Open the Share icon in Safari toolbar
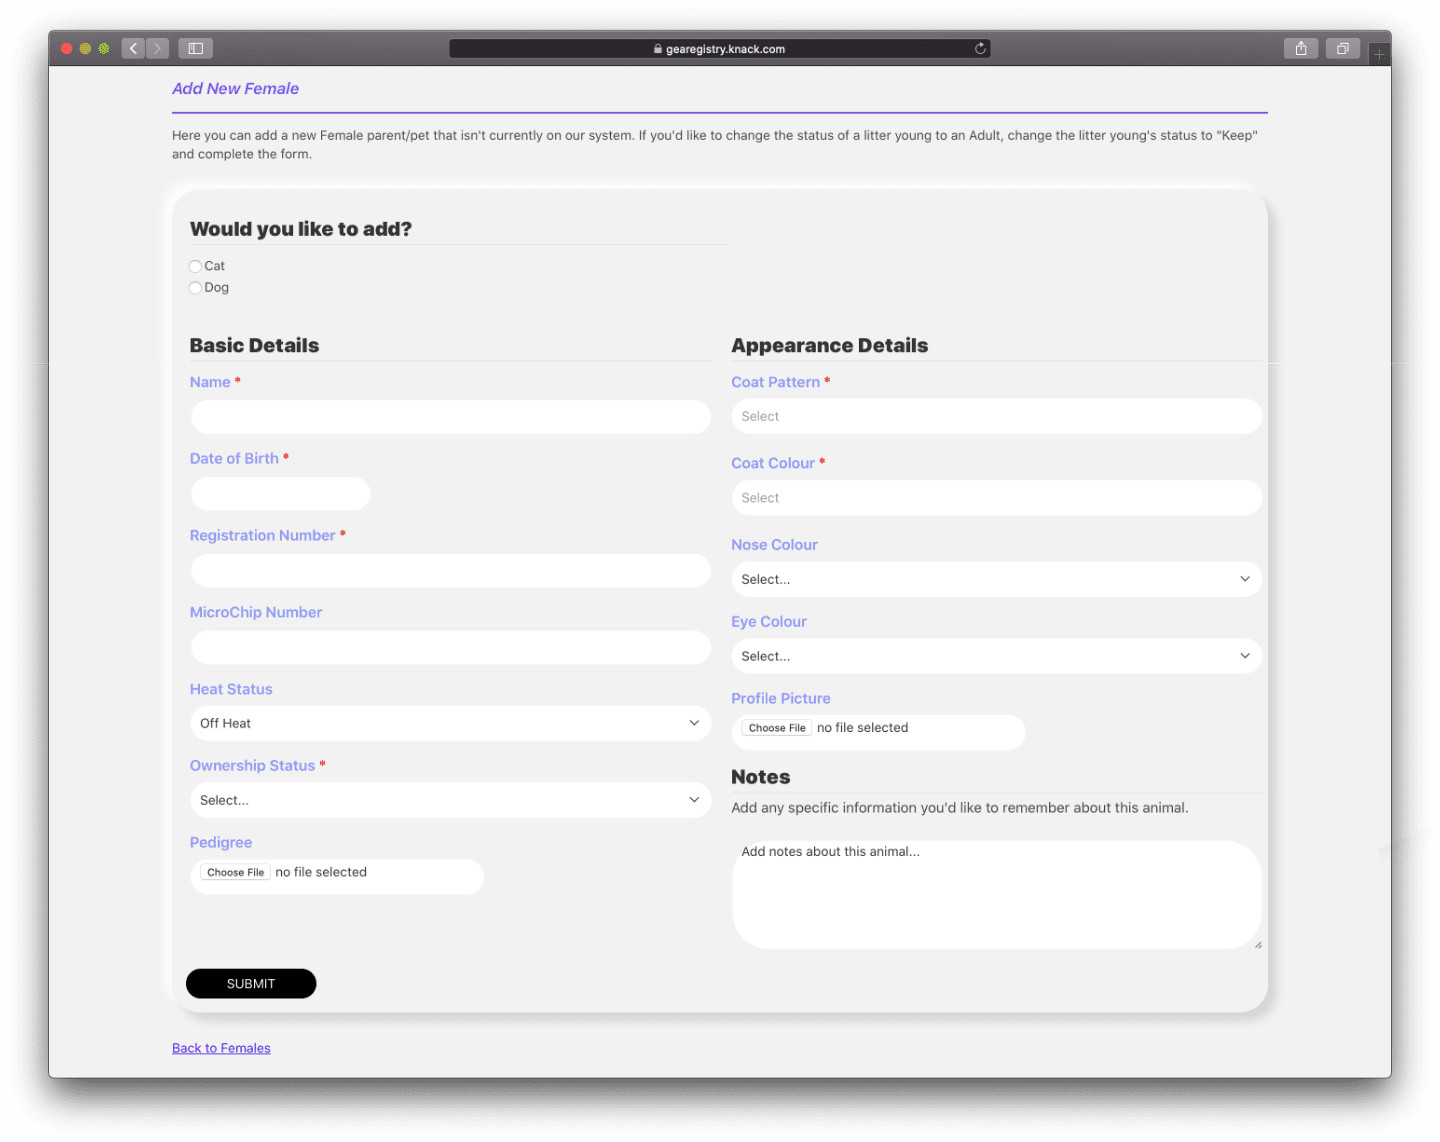Screen dimensions: 1440x1142 click(x=1300, y=48)
